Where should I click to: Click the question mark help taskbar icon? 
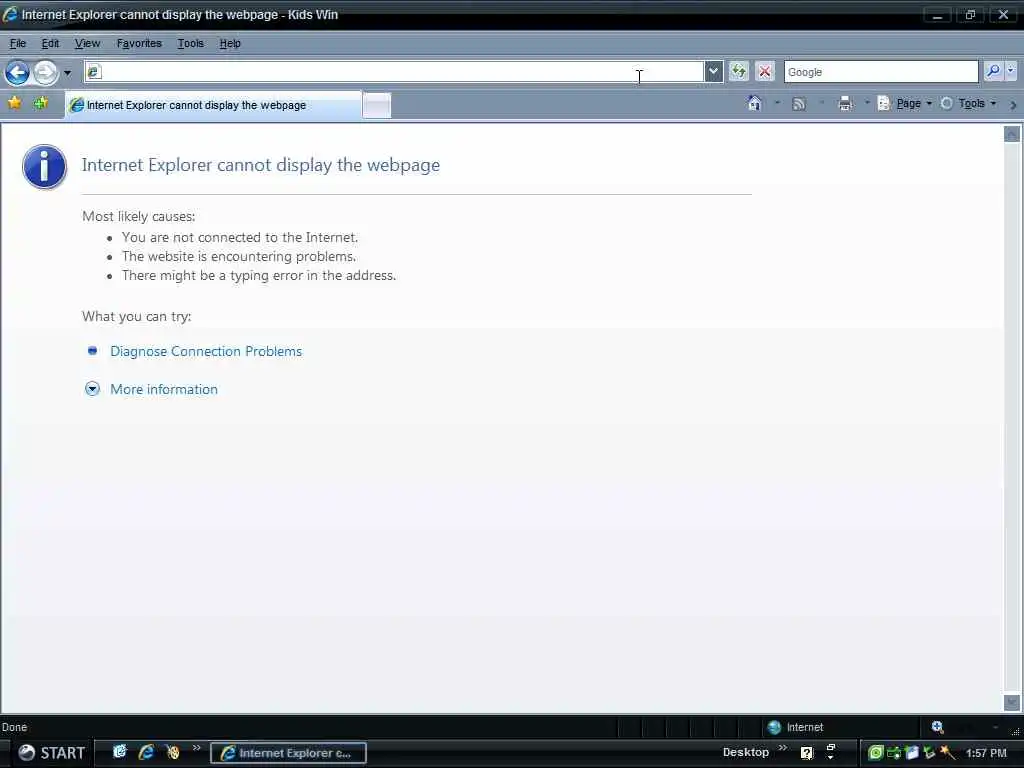pos(807,753)
